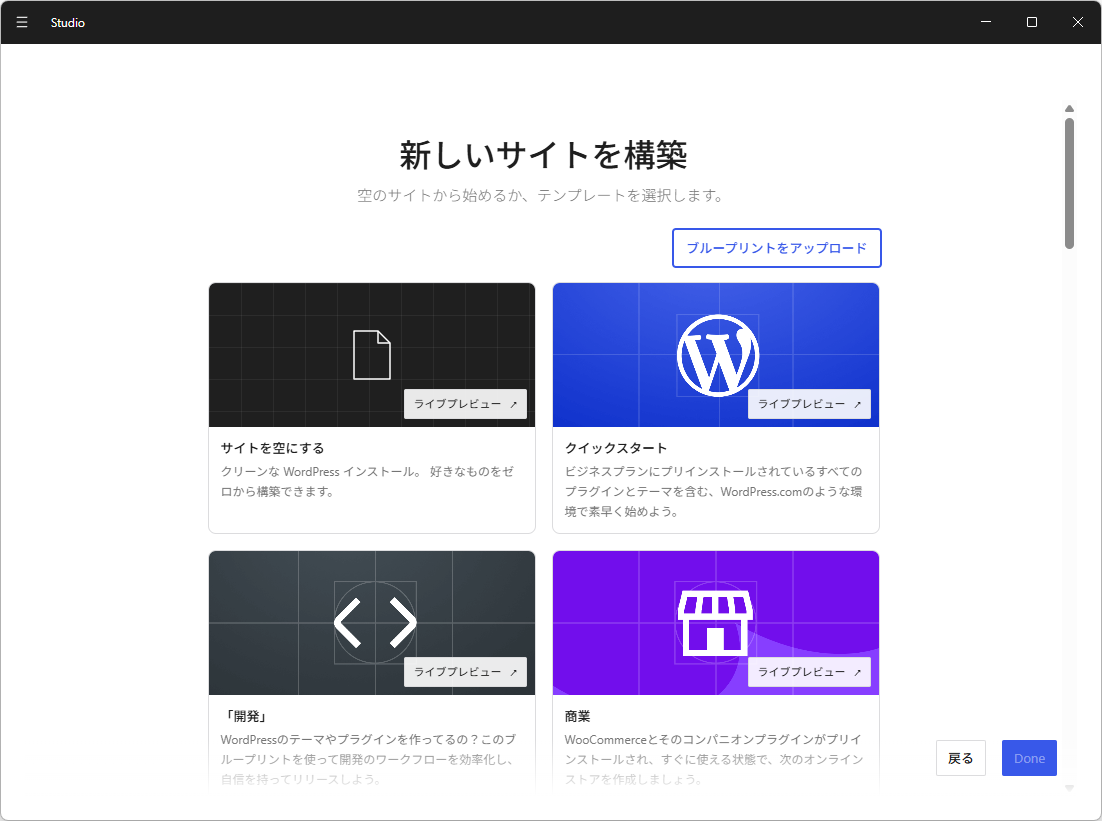Click the Done button
Viewport: 1102px width, 821px height.
[1029, 758]
